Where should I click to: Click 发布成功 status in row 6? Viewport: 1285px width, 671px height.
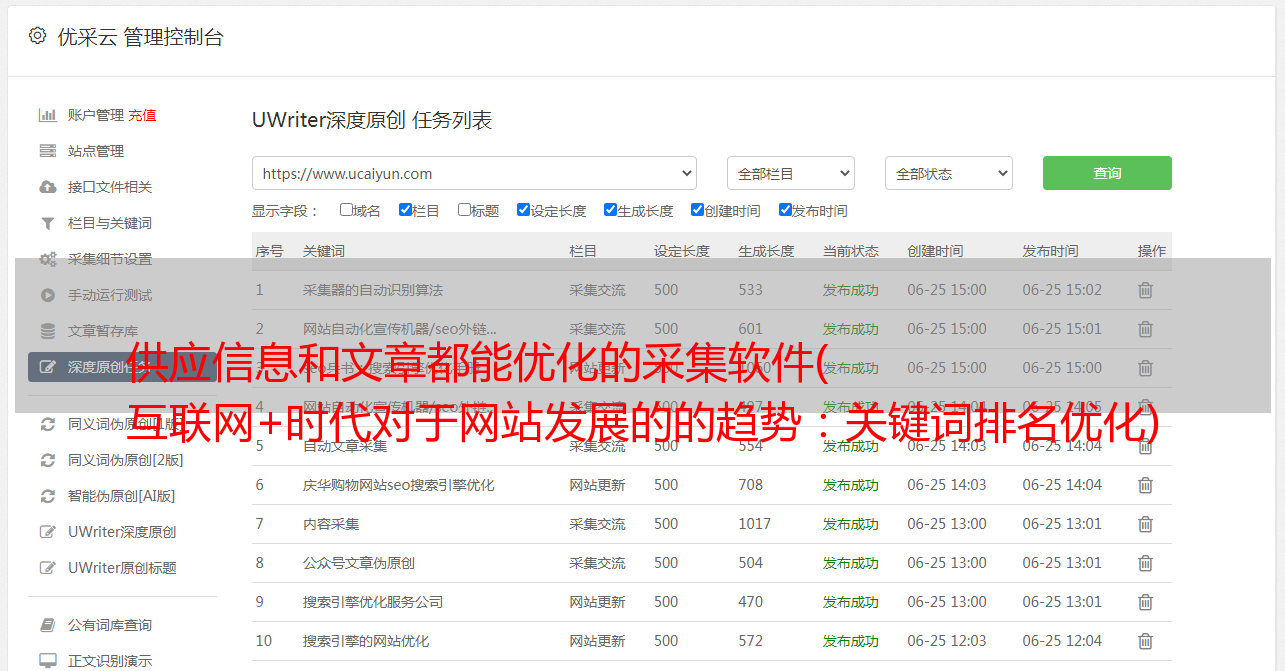851,485
